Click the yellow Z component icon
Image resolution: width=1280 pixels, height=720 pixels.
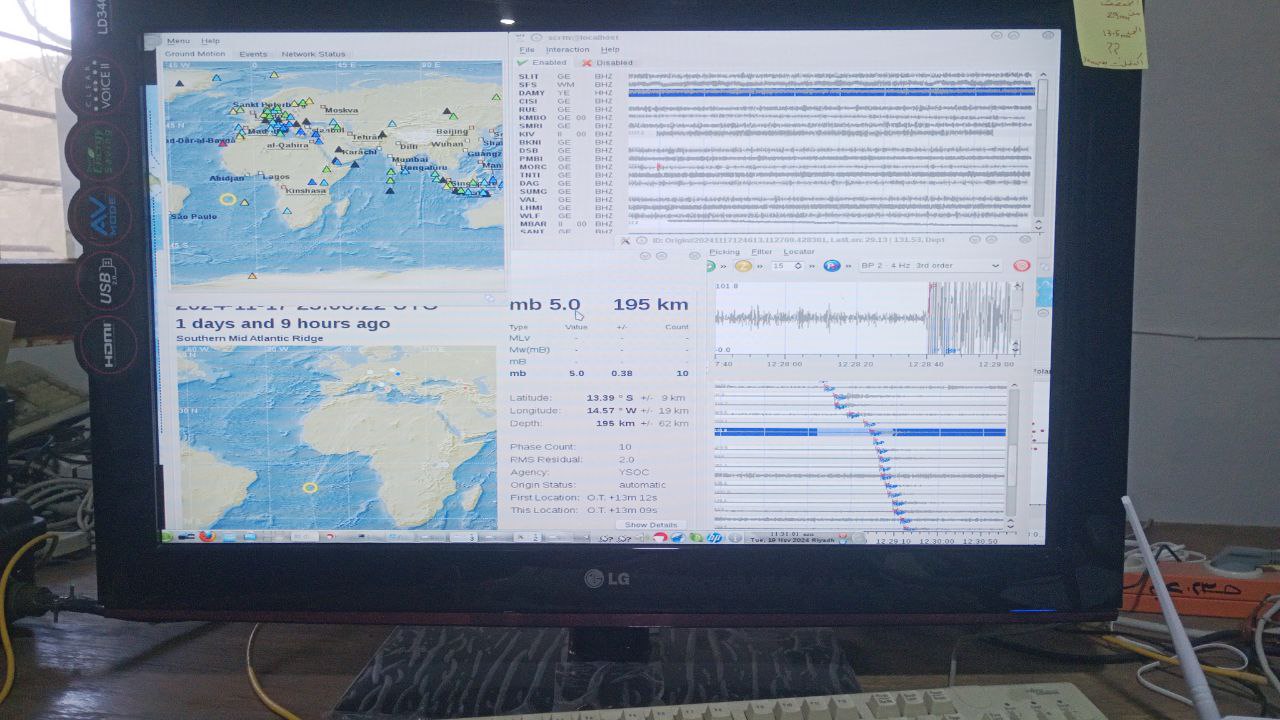pyautogui.click(x=743, y=266)
